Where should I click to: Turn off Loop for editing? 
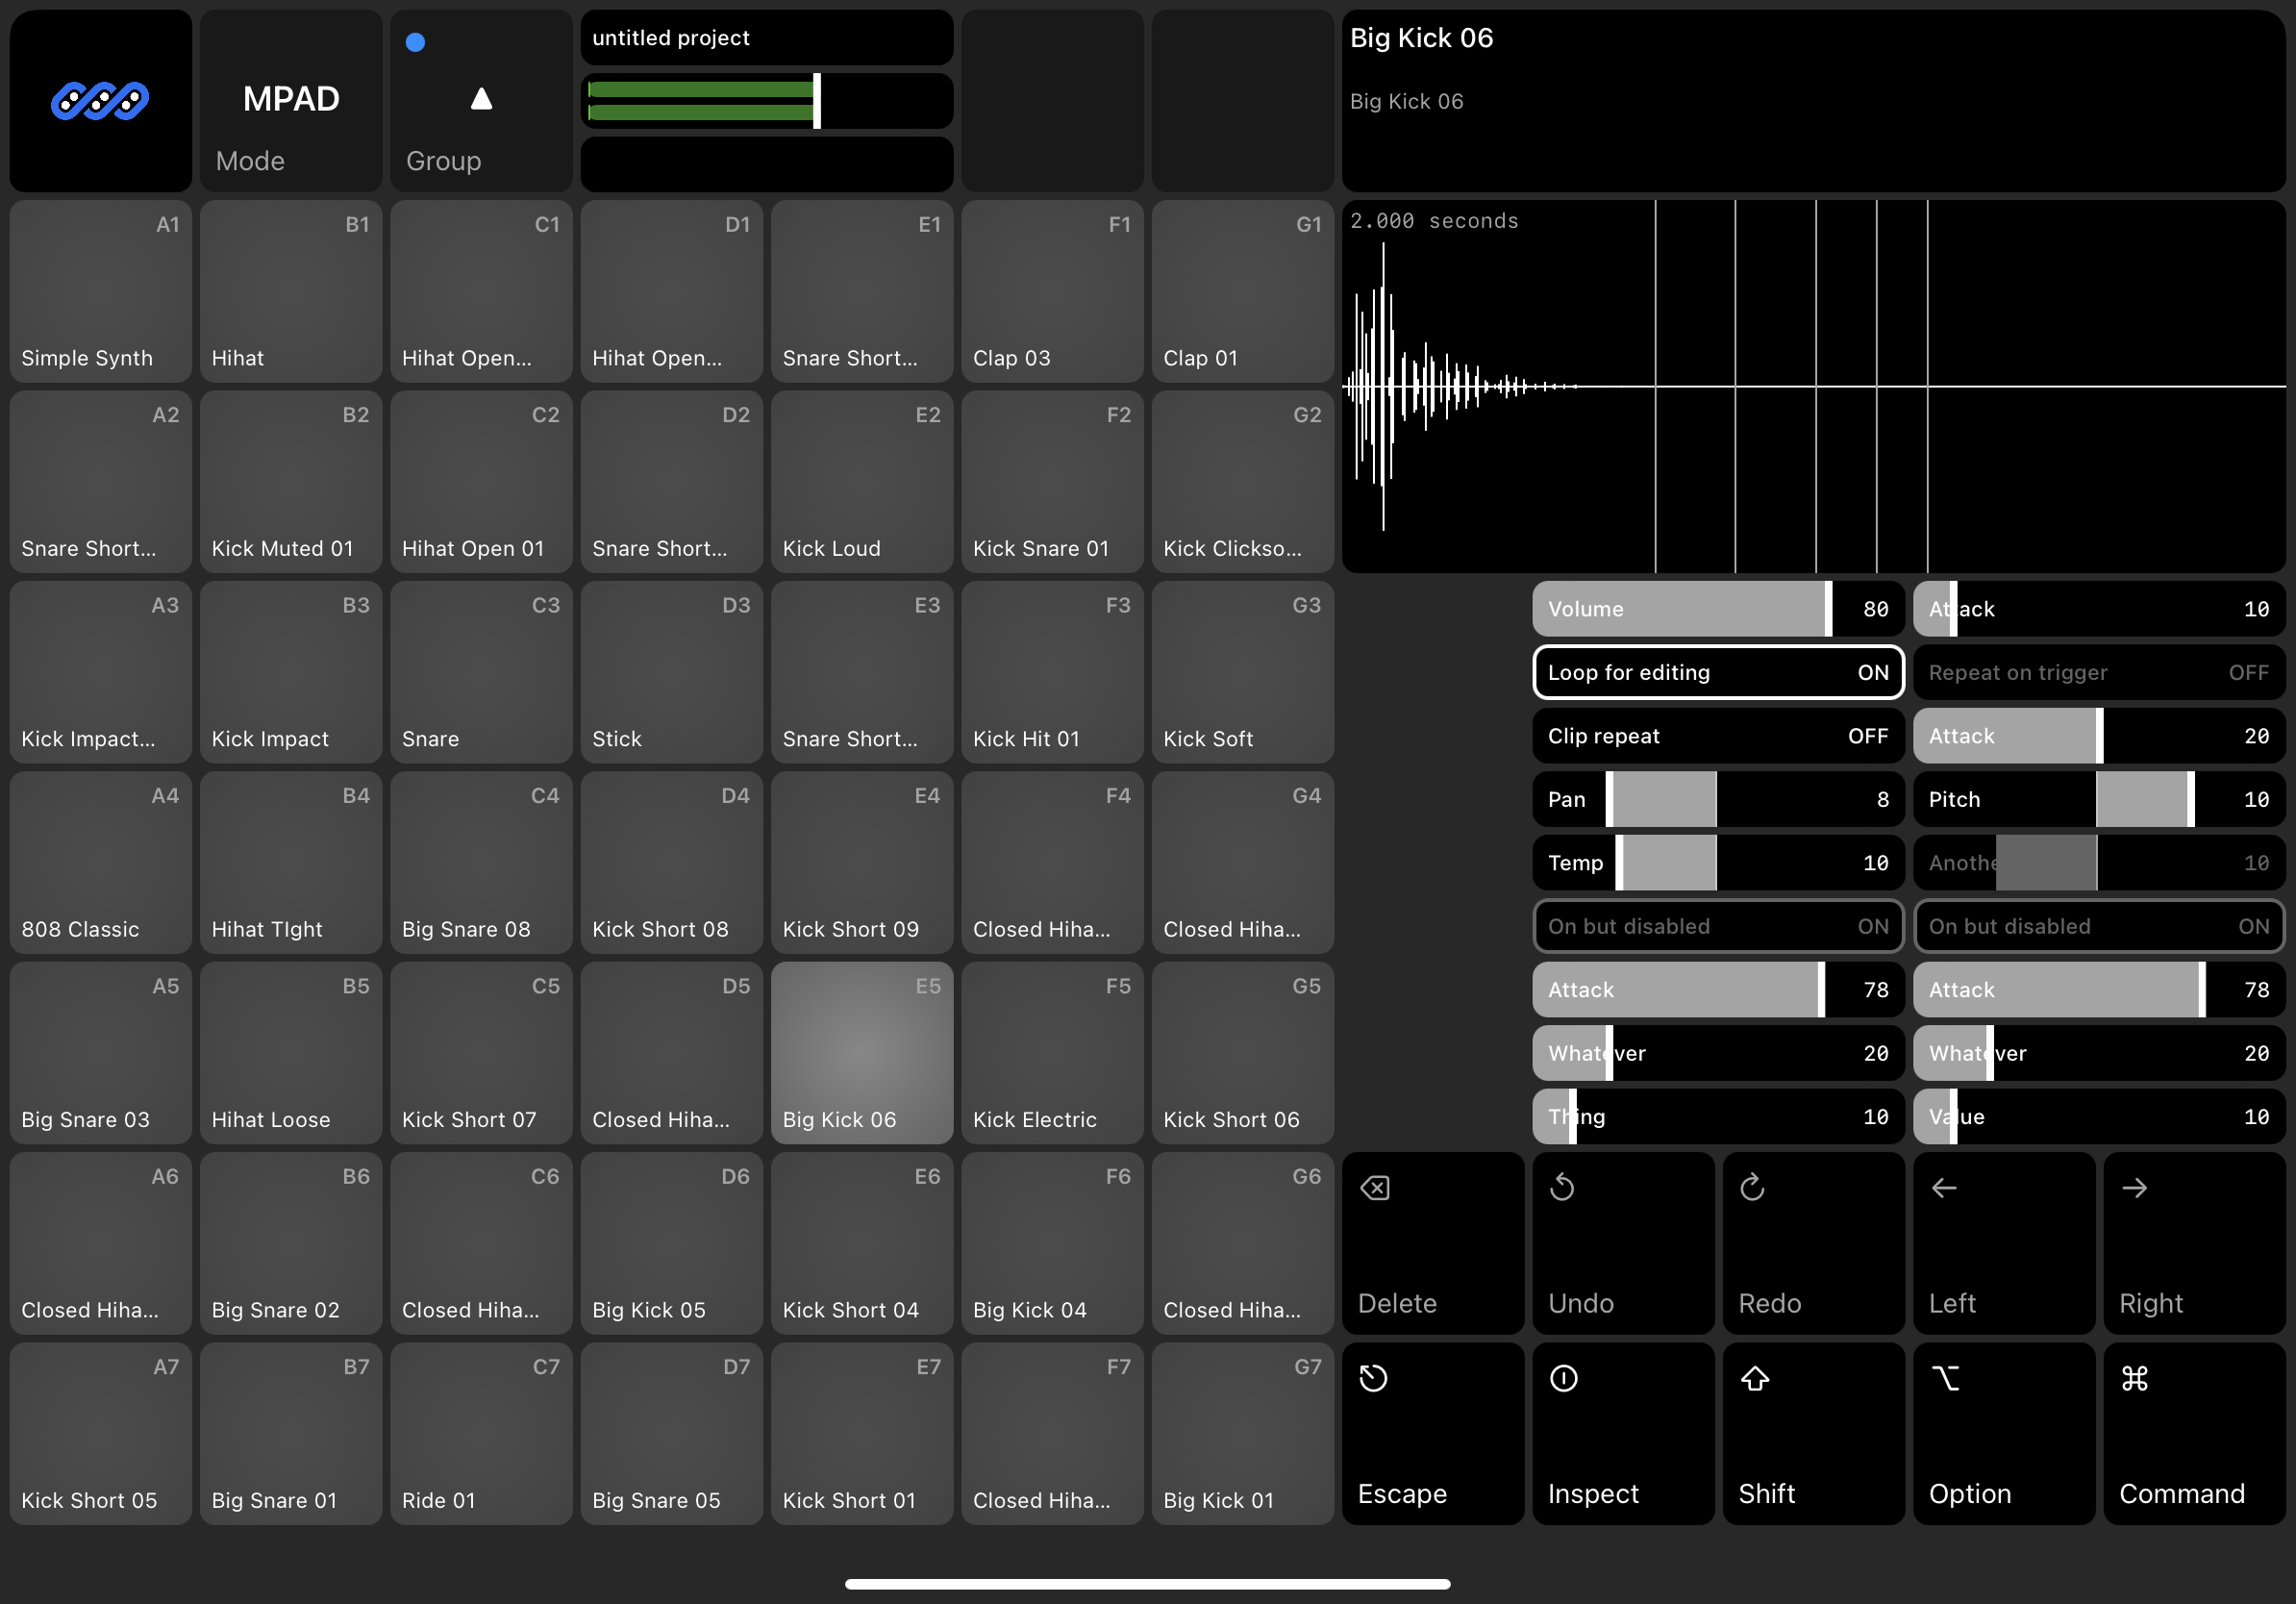(1718, 672)
